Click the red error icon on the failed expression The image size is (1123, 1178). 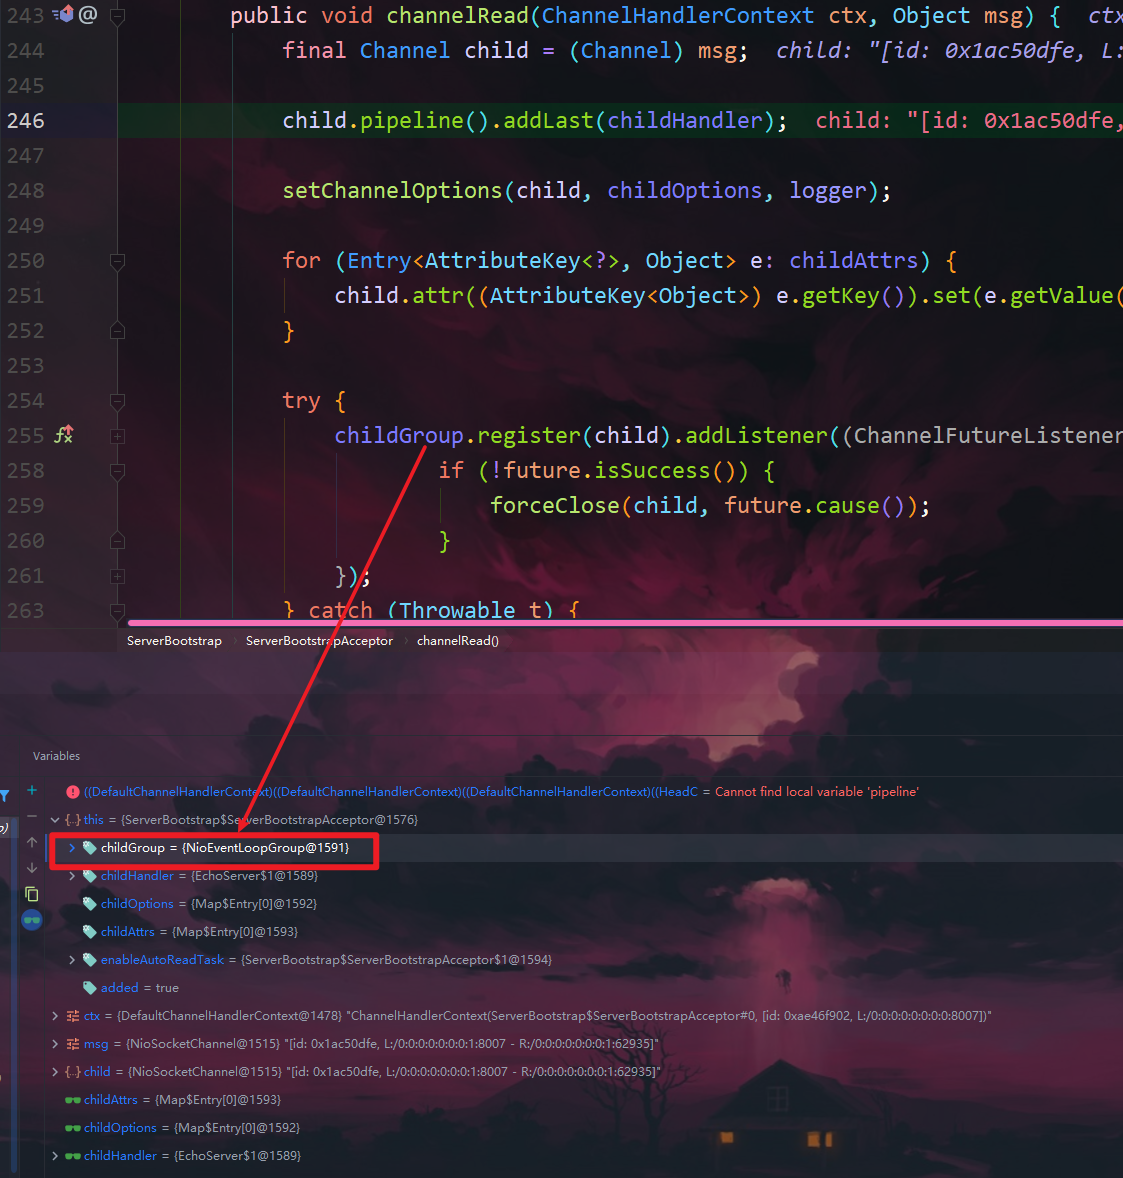[x=73, y=792]
